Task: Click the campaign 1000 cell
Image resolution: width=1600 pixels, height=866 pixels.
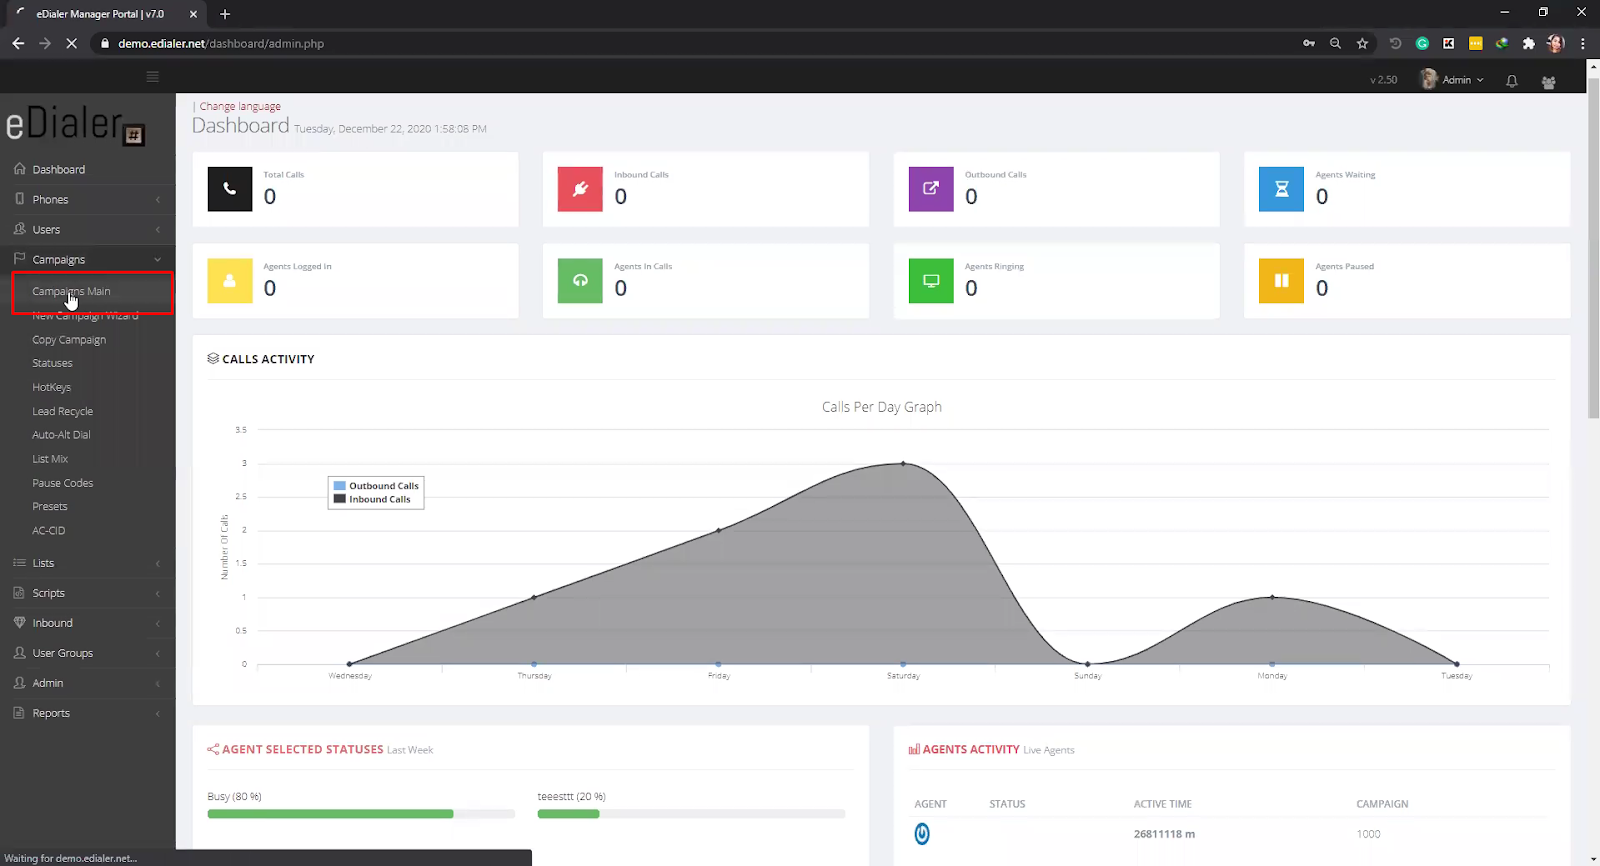Action: [x=1368, y=834]
